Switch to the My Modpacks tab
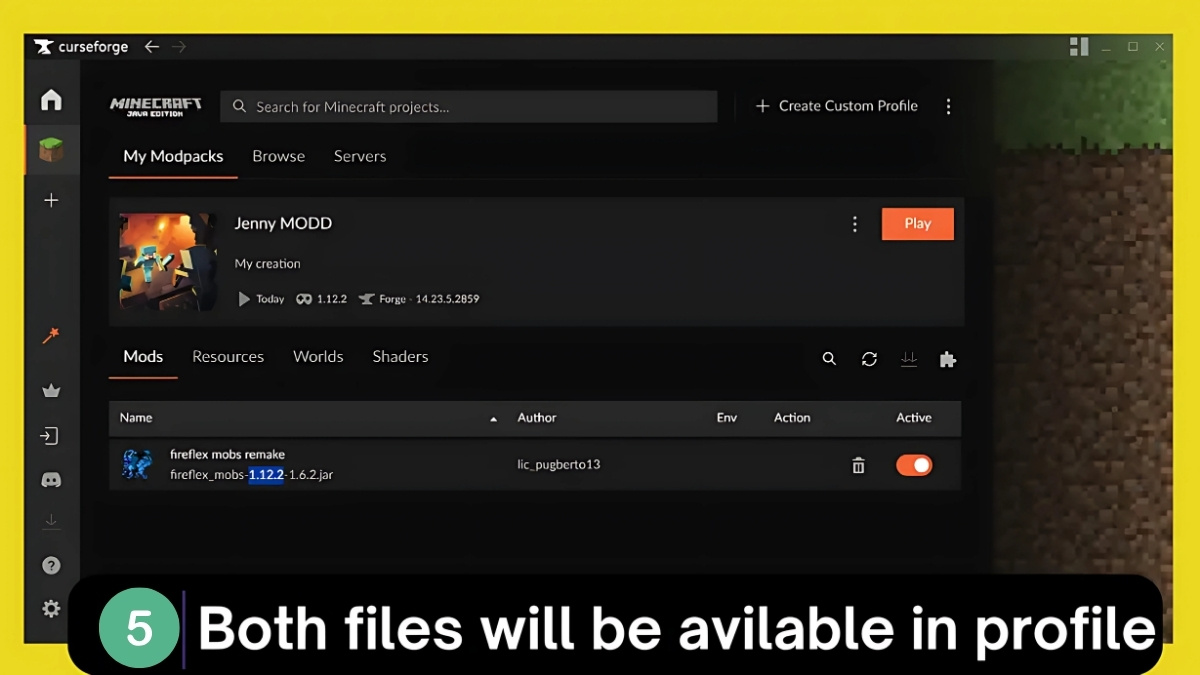Viewport: 1200px width, 675px height. 173,156
